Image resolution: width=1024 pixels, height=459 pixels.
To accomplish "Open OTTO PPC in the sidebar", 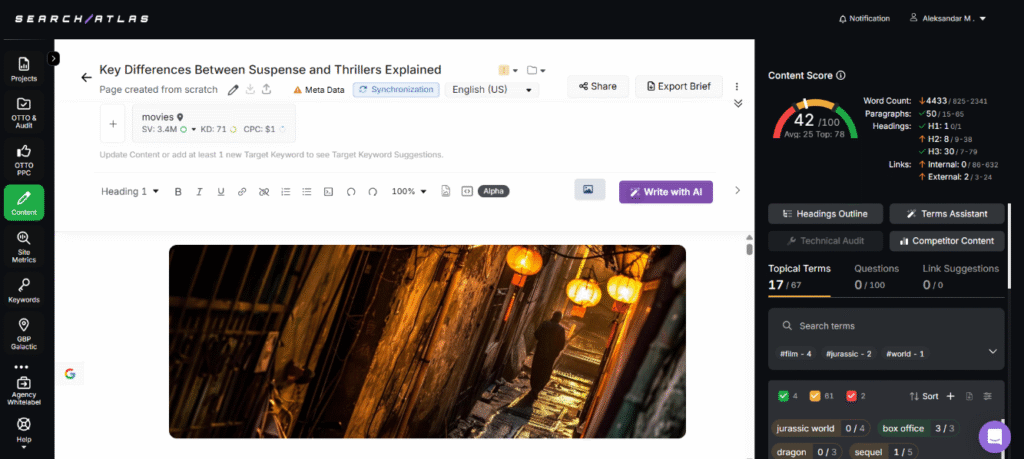I will click(24, 159).
